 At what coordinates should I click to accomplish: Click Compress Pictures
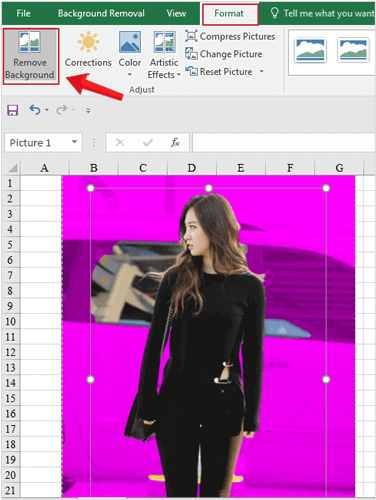point(230,36)
